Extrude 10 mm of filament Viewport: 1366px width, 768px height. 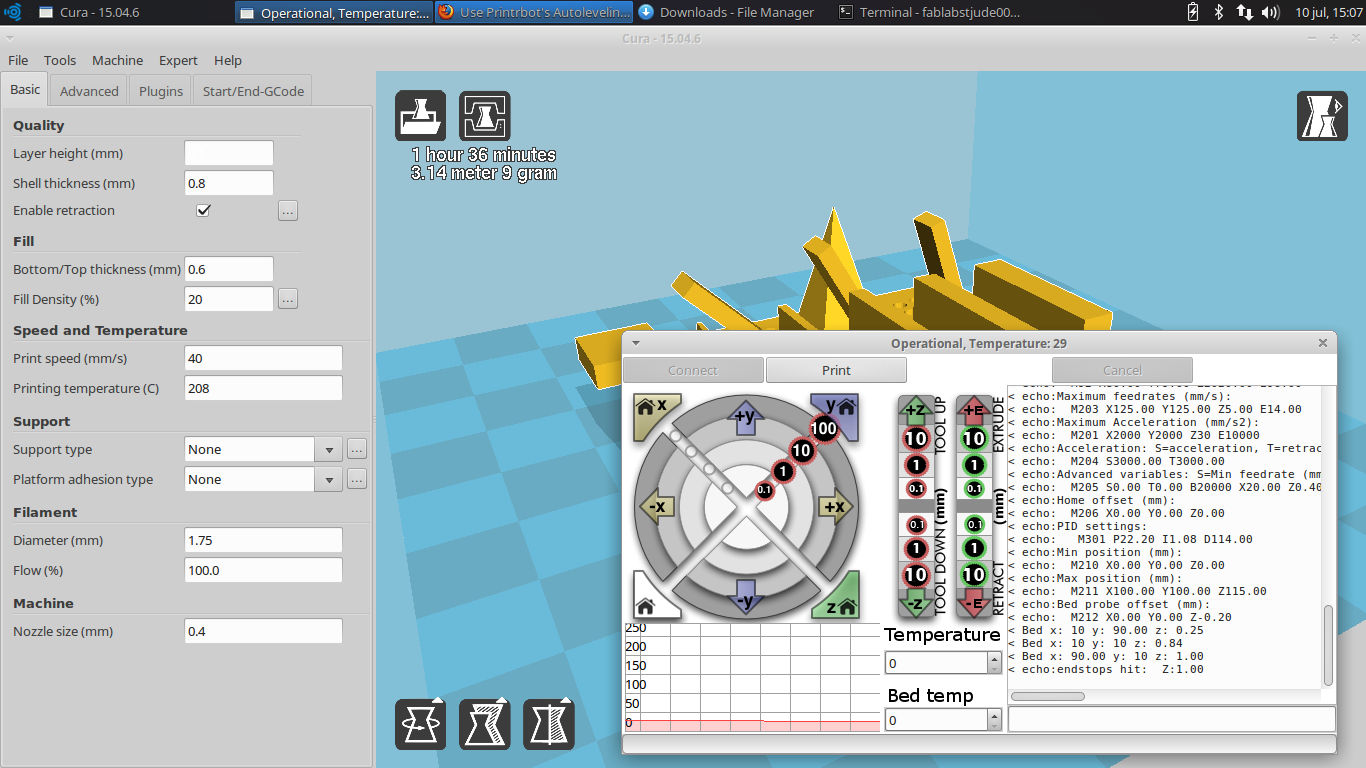pyautogui.click(x=974, y=438)
